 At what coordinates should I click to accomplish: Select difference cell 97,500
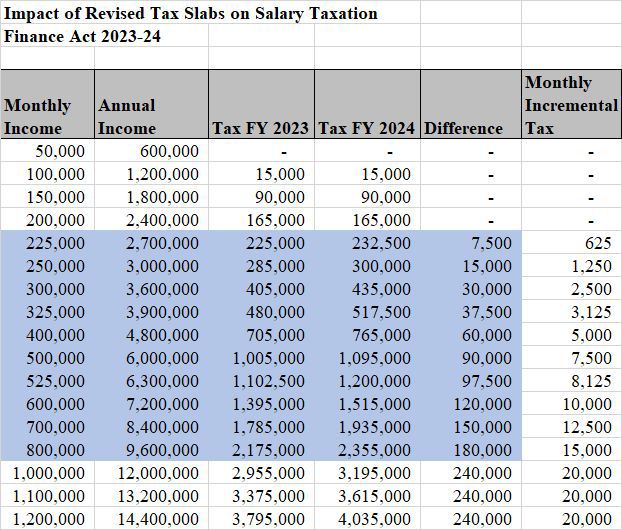pos(471,380)
